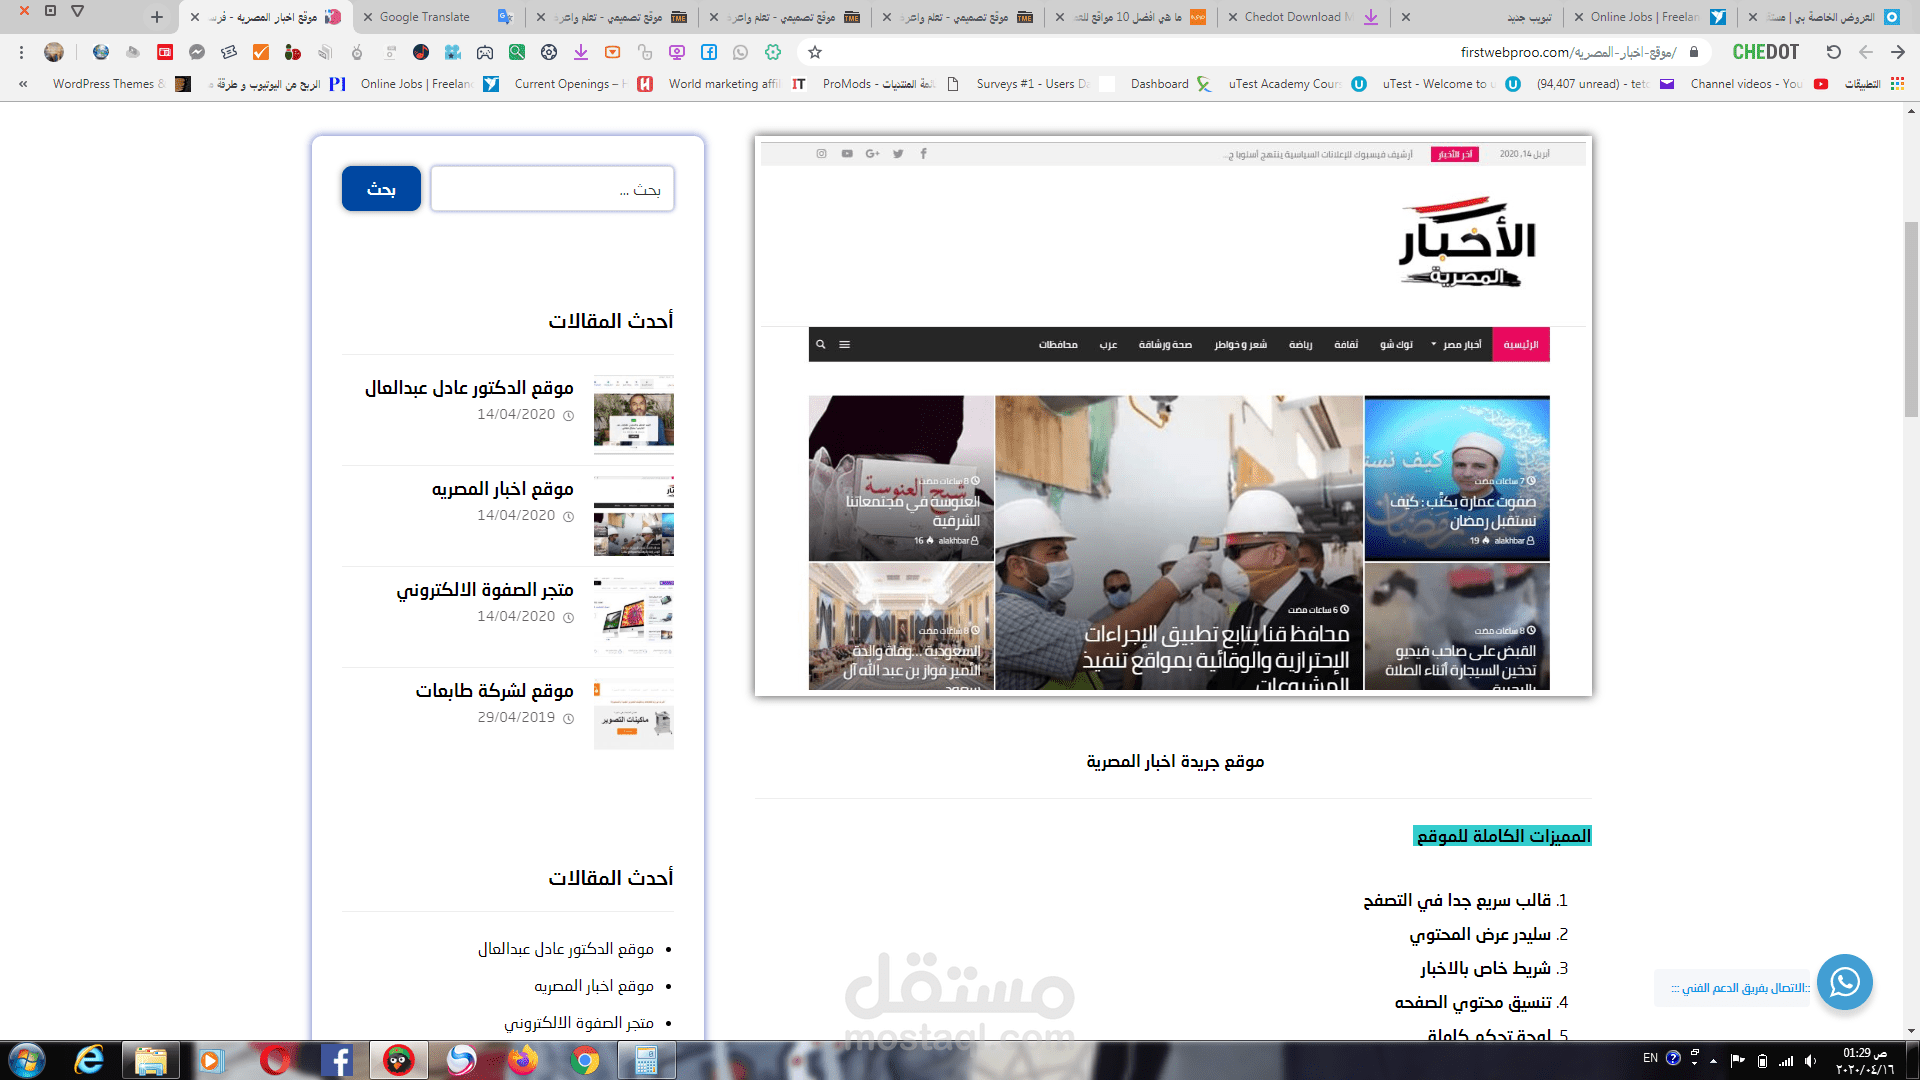The width and height of the screenshot is (1920, 1080).
Task: Click the search icon in news site preview
Action: [x=821, y=345]
